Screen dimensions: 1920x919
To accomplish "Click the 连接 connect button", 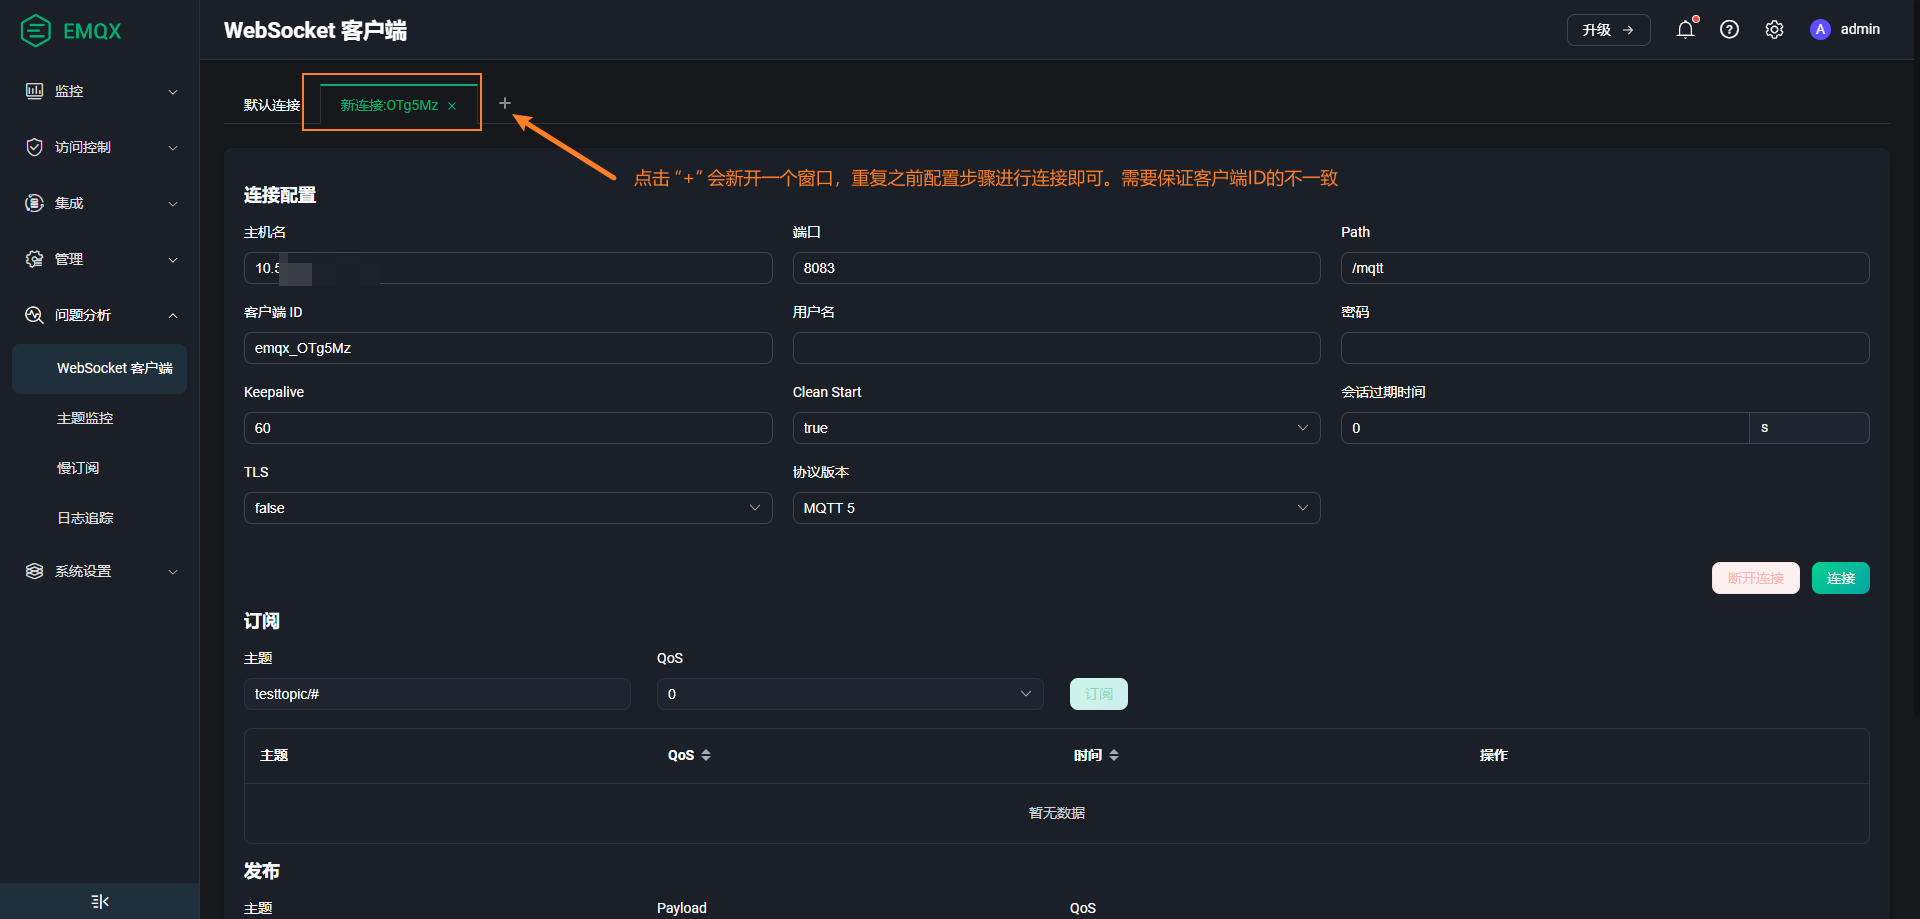I will [1840, 578].
